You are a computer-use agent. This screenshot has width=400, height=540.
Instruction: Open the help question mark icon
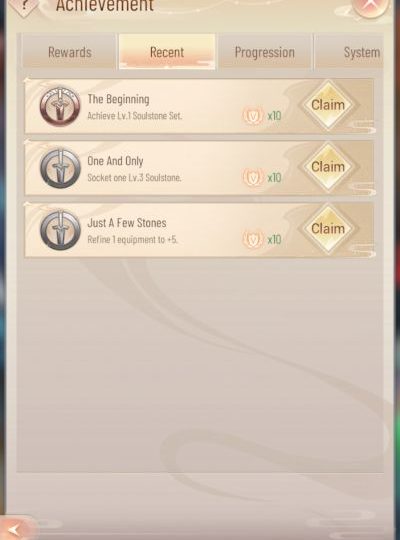[23, 5]
